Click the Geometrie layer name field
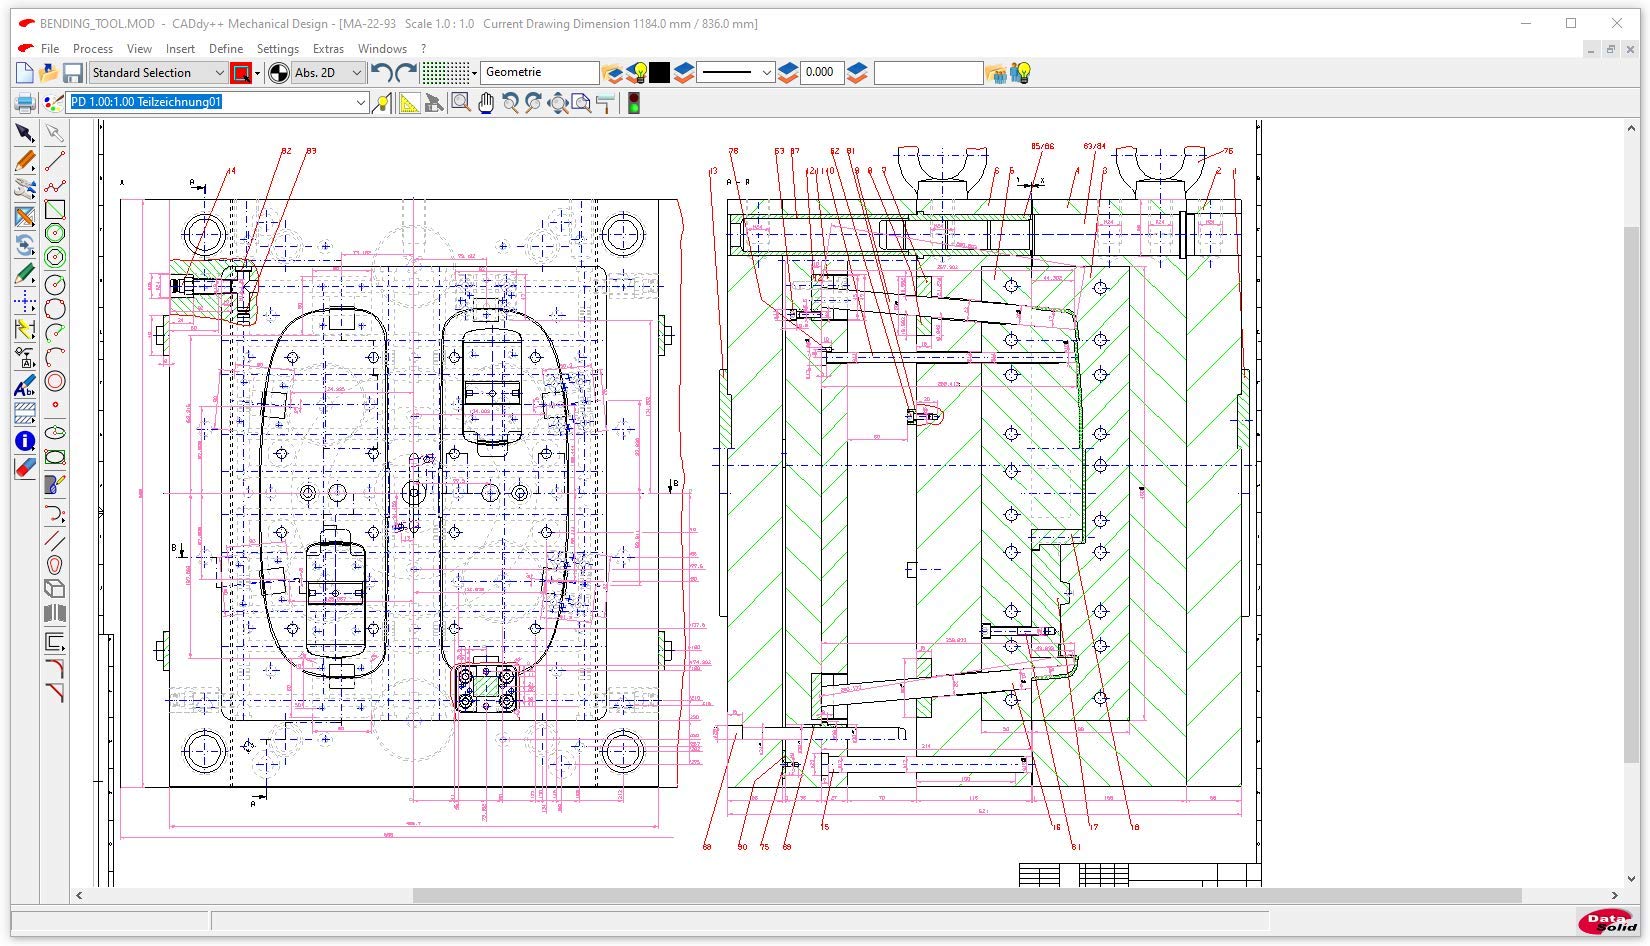The width and height of the screenshot is (1650, 946). click(540, 73)
